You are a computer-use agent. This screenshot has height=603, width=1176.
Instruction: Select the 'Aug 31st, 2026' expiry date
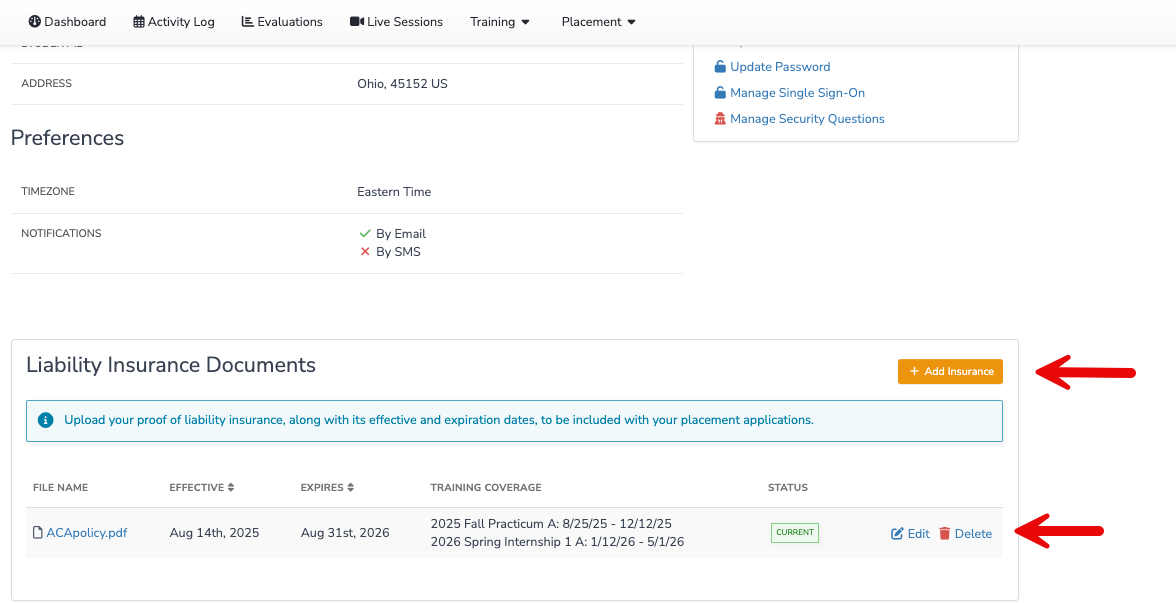345,533
